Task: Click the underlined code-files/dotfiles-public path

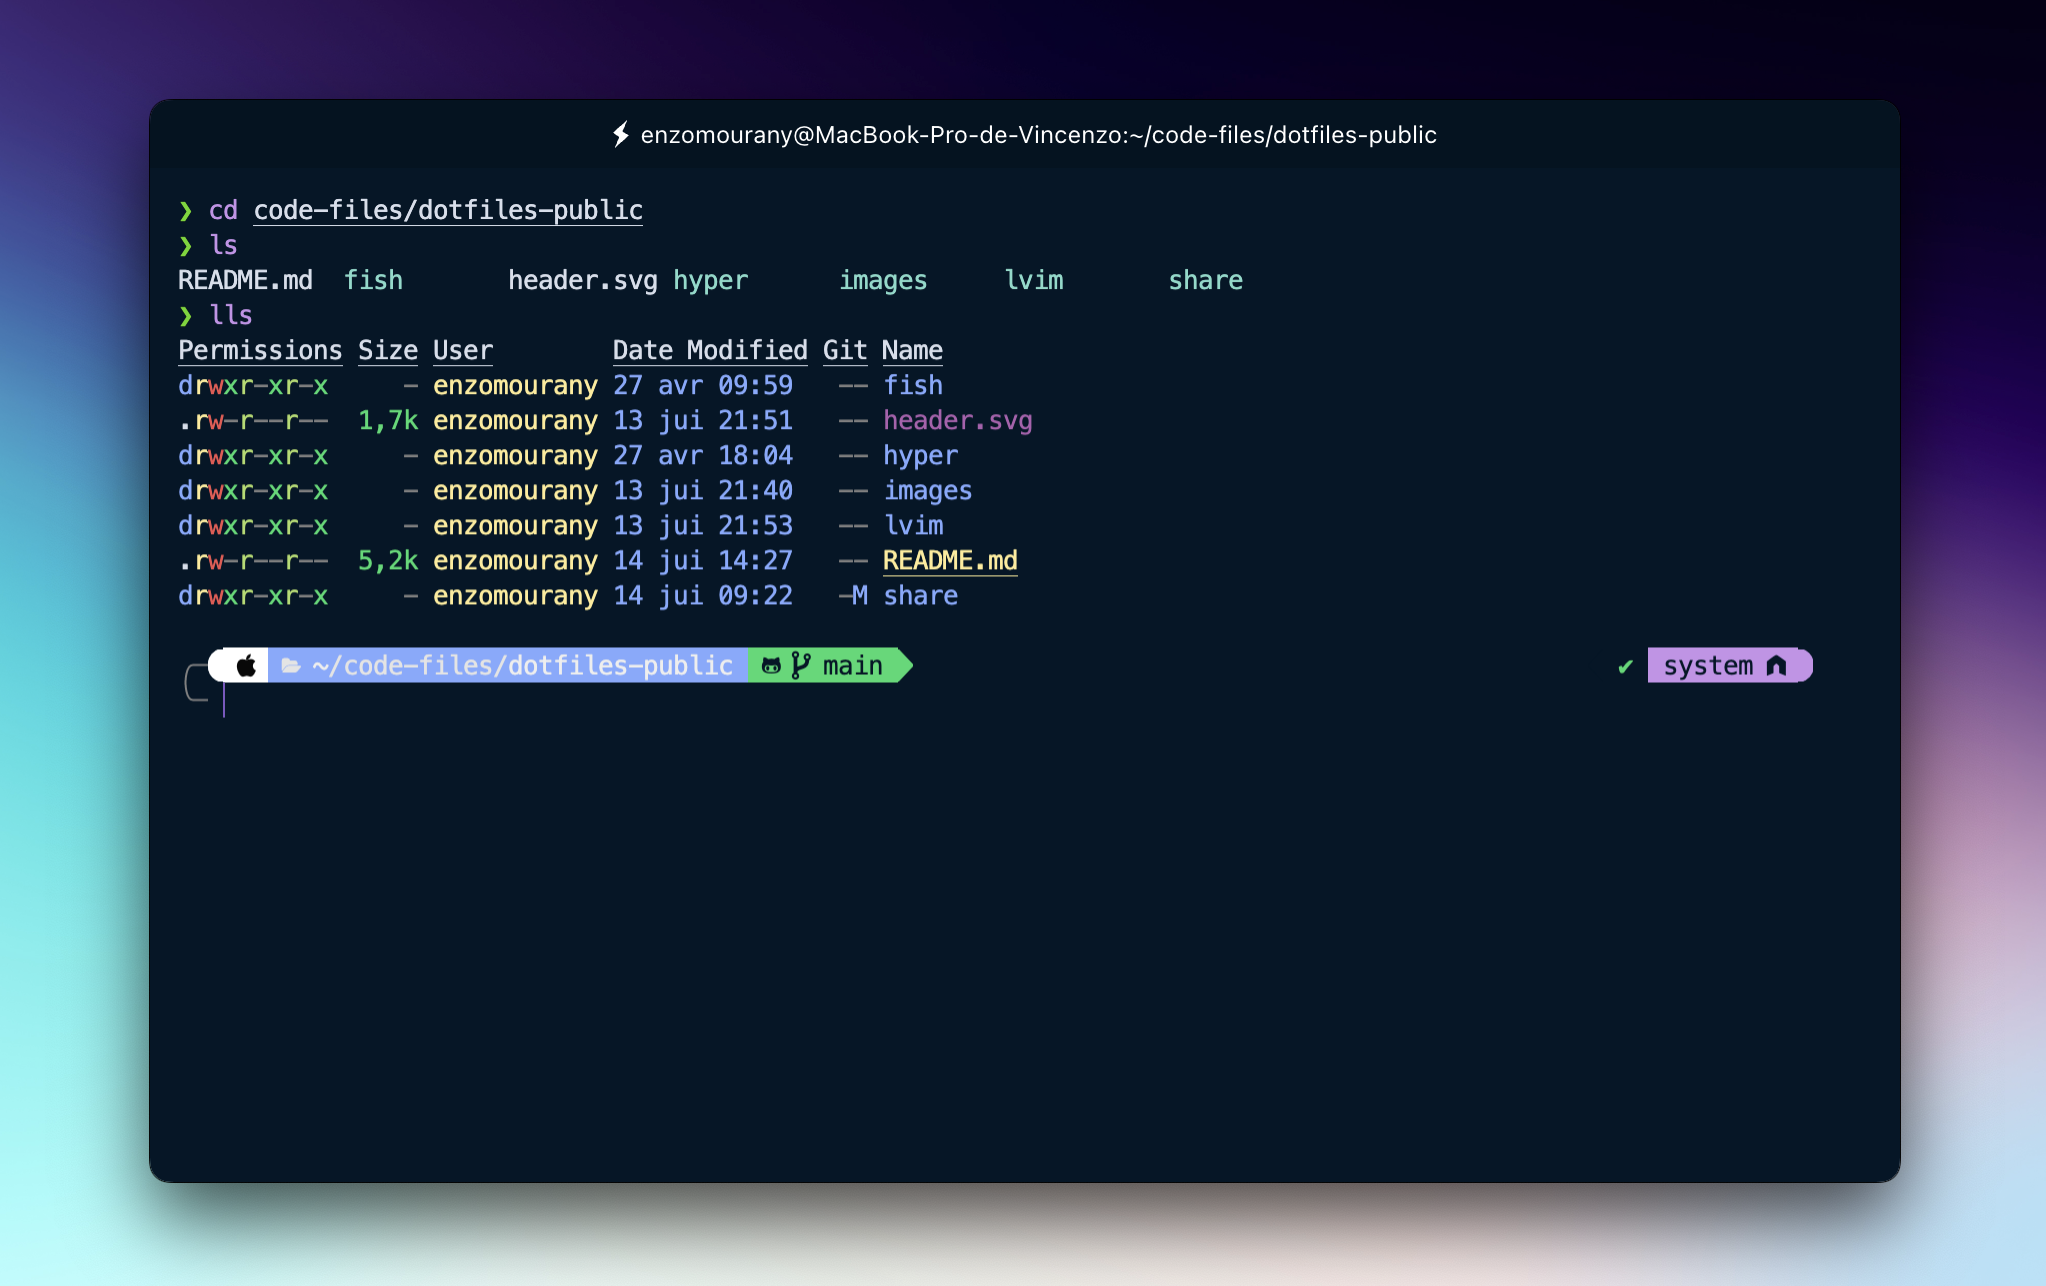Action: [447, 210]
